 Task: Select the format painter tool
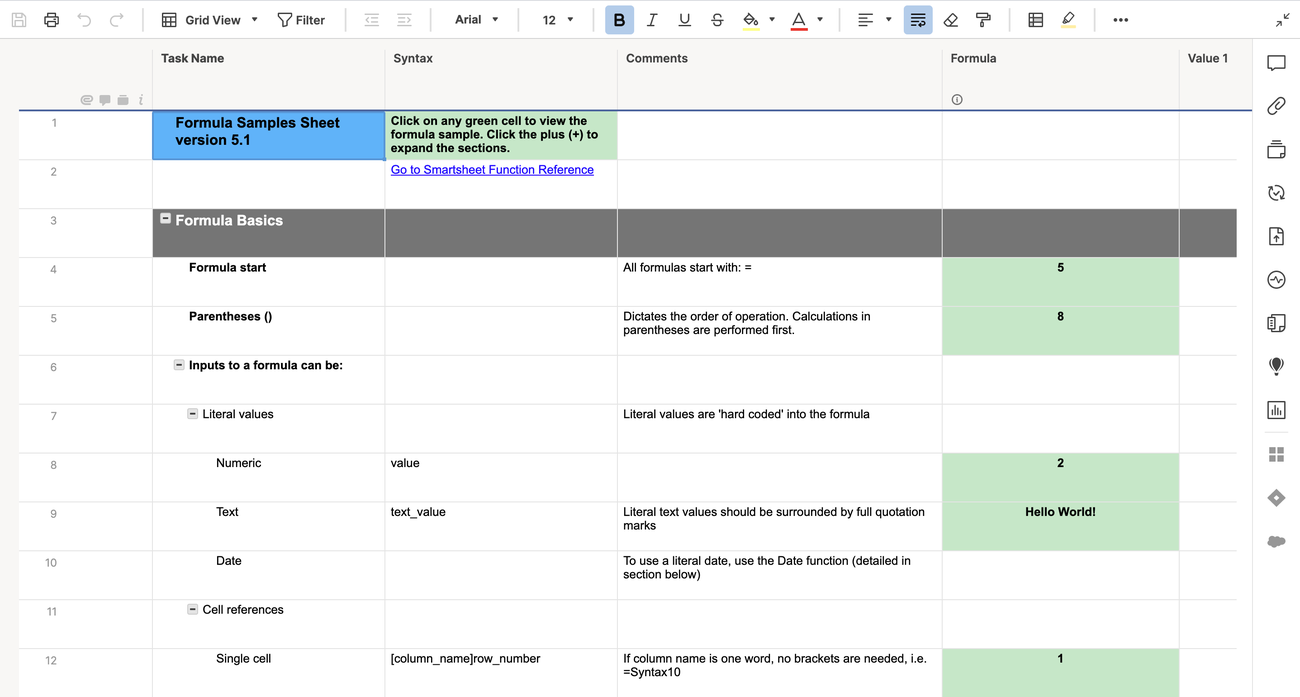[984, 19]
